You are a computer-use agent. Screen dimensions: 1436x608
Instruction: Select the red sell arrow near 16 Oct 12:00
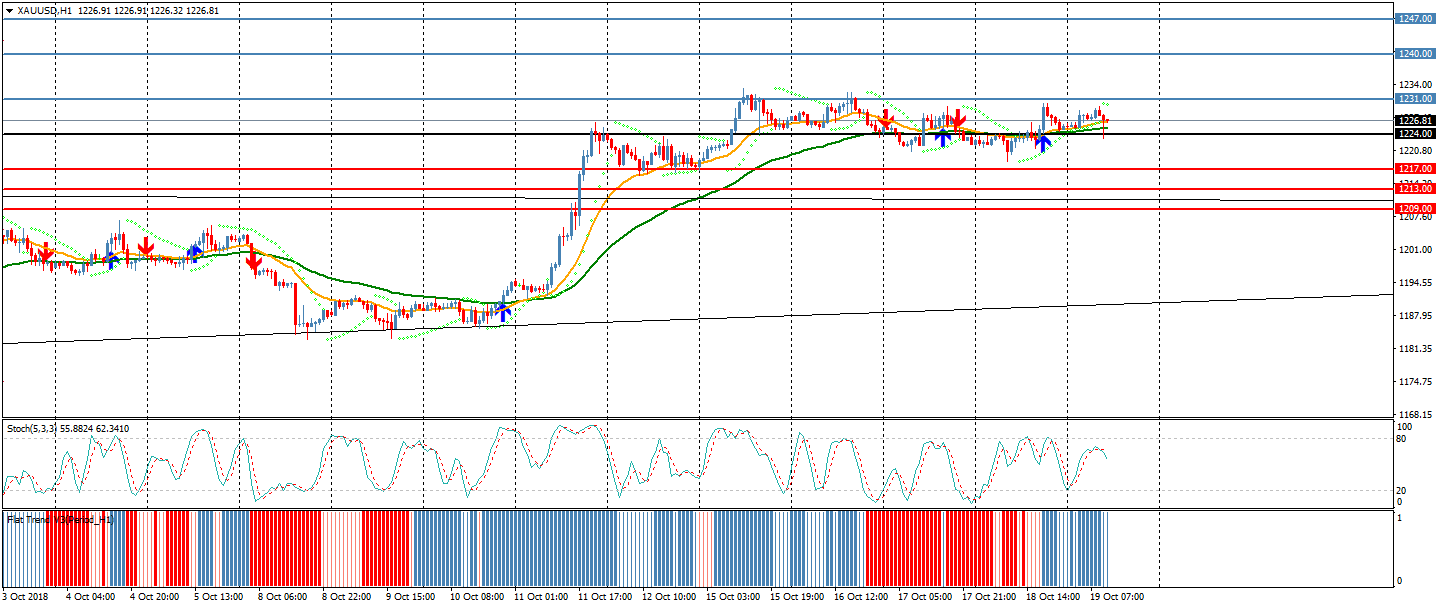(884, 120)
